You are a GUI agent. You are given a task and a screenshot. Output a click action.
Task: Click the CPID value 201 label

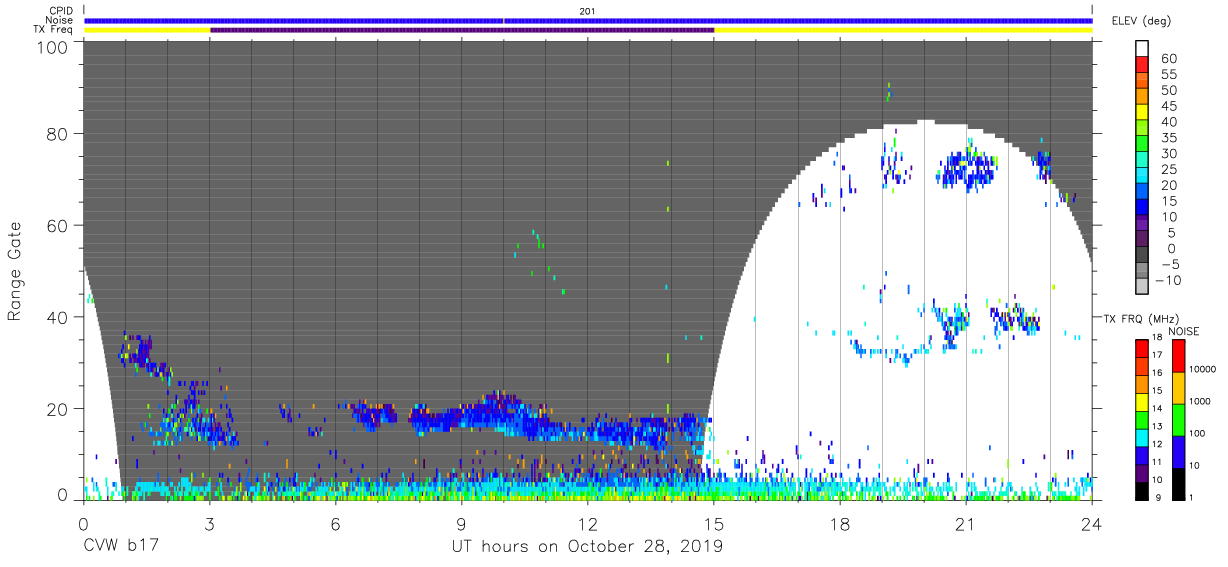click(588, 11)
